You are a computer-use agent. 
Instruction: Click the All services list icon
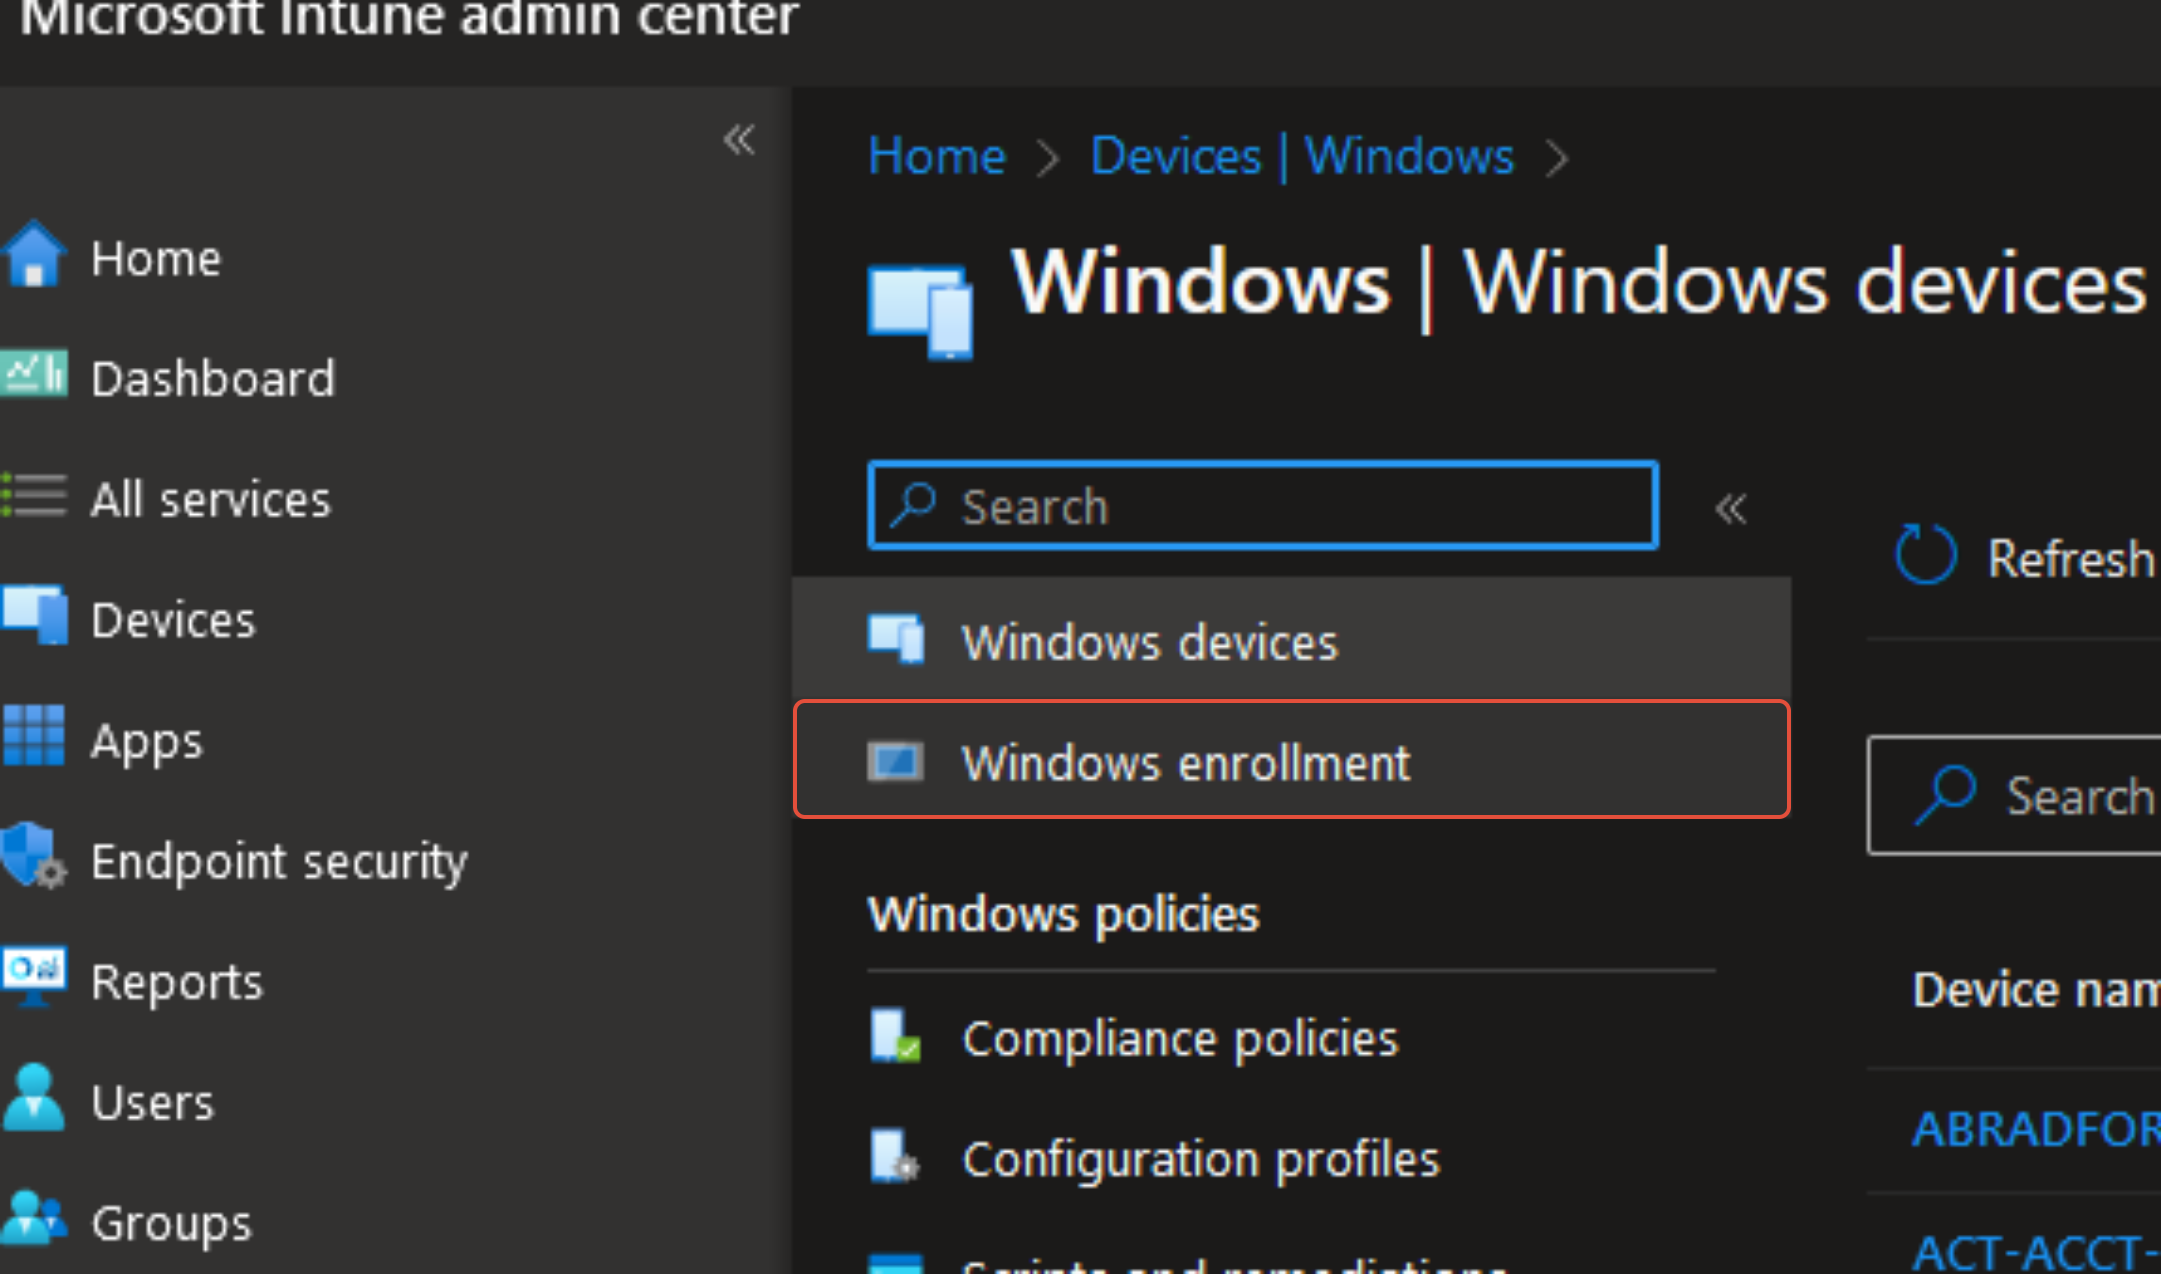click(x=34, y=497)
